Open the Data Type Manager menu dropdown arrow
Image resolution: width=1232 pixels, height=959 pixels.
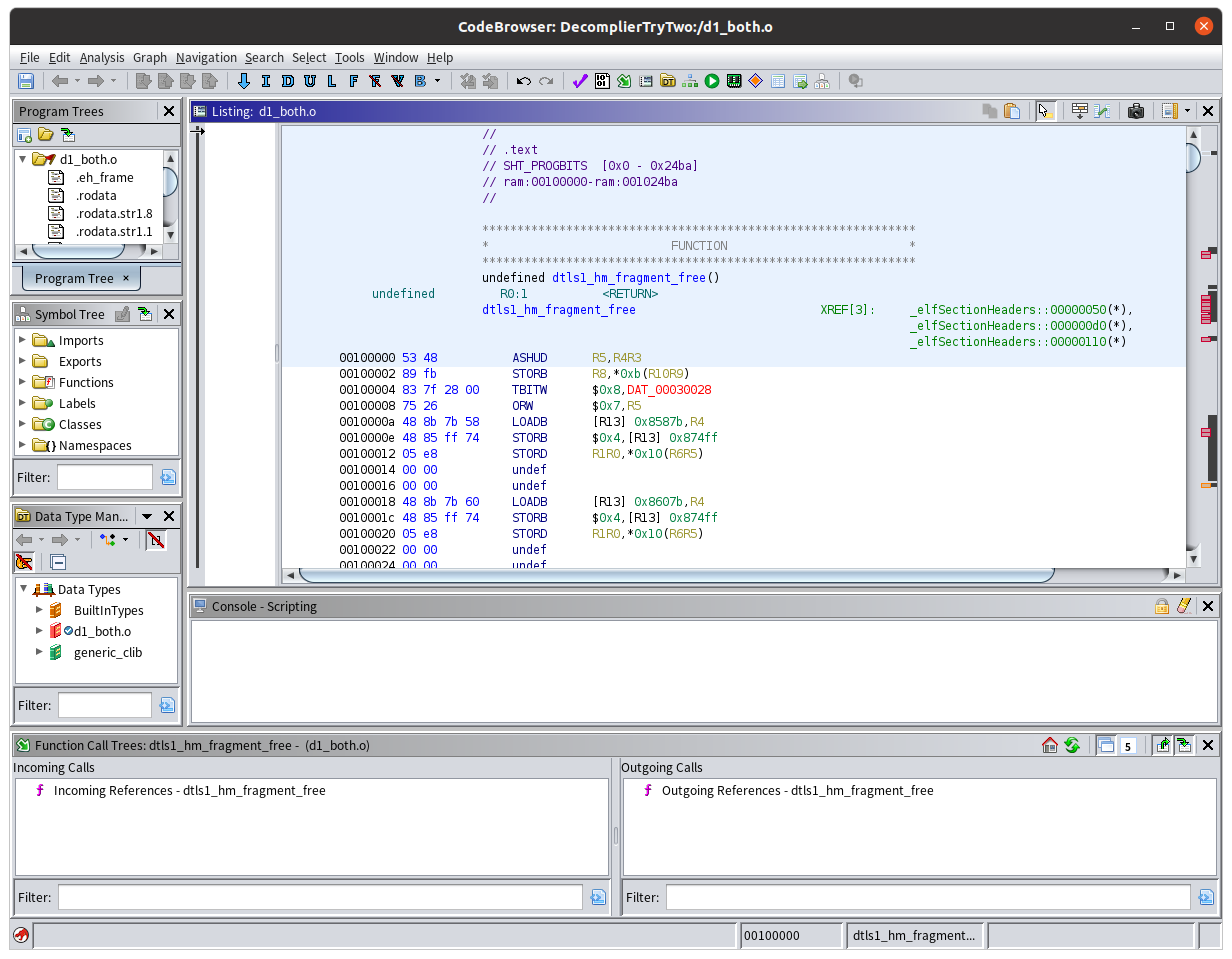pos(147,516)
